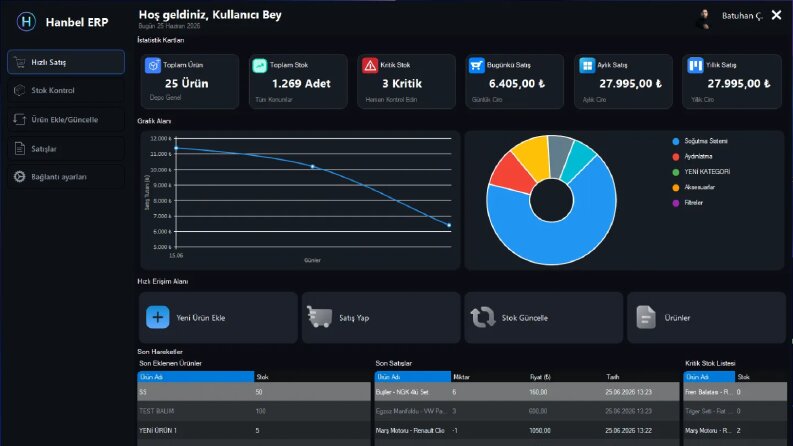
Task: Go to Ürün Ekle/Güncelle page
Action: coord(66,120)
